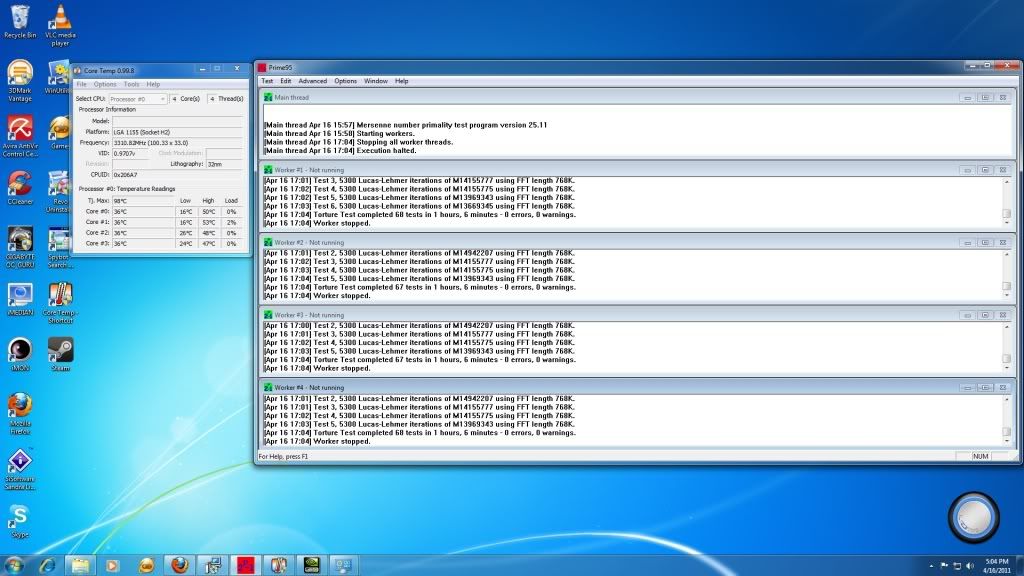Launch VLC media player from the desktop

pos(60,25)
